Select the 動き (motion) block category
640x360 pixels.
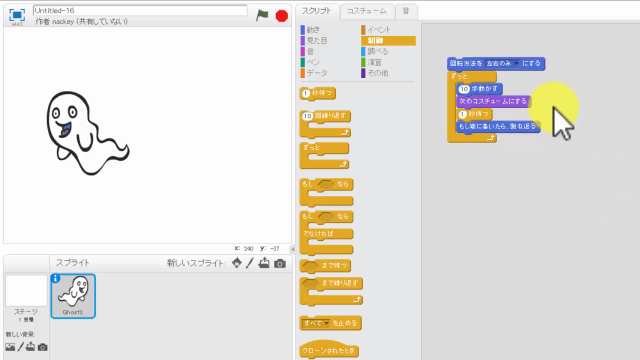pyautogui.click(x=311, y=30)
